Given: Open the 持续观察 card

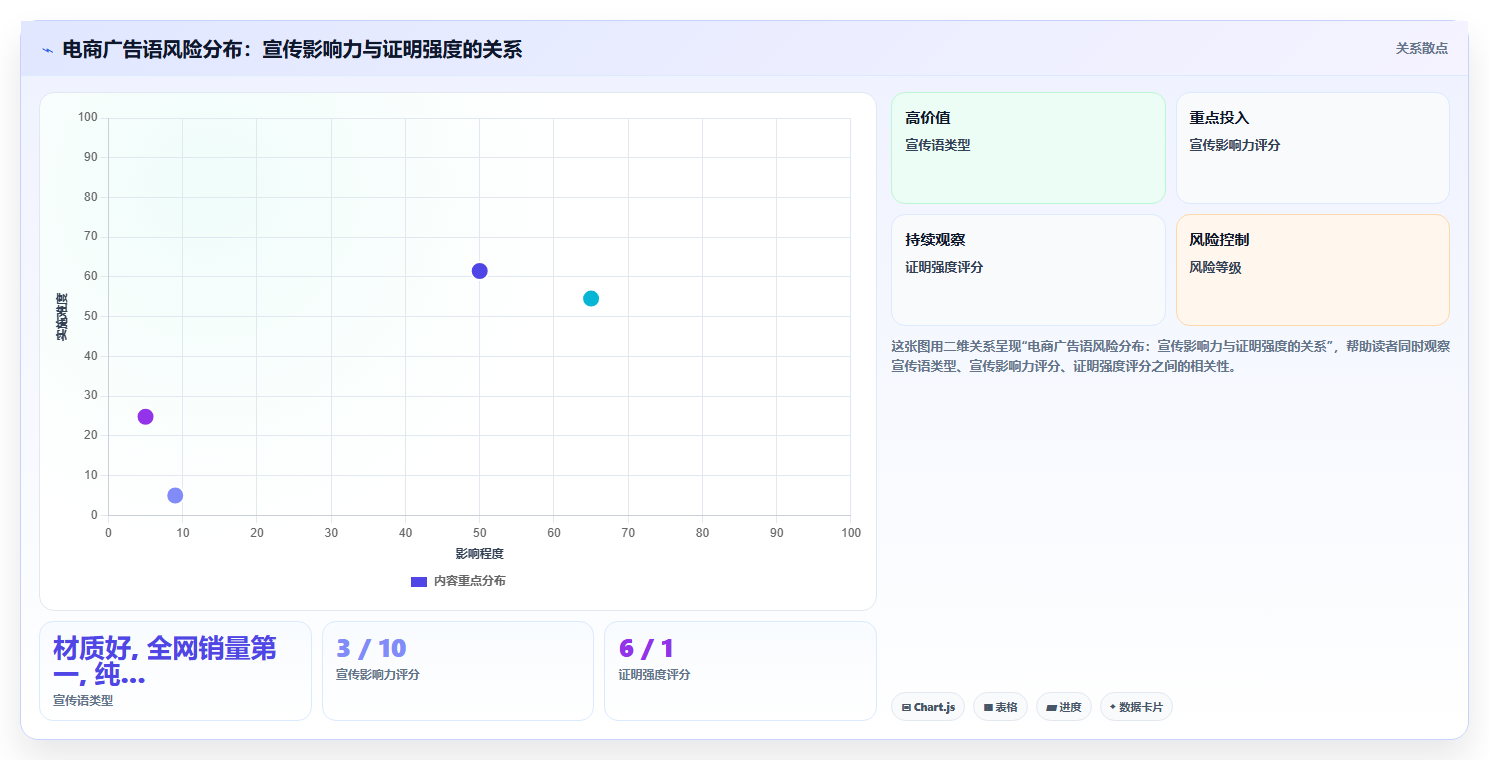Looking at the screenshot, I should (1028, 270).
